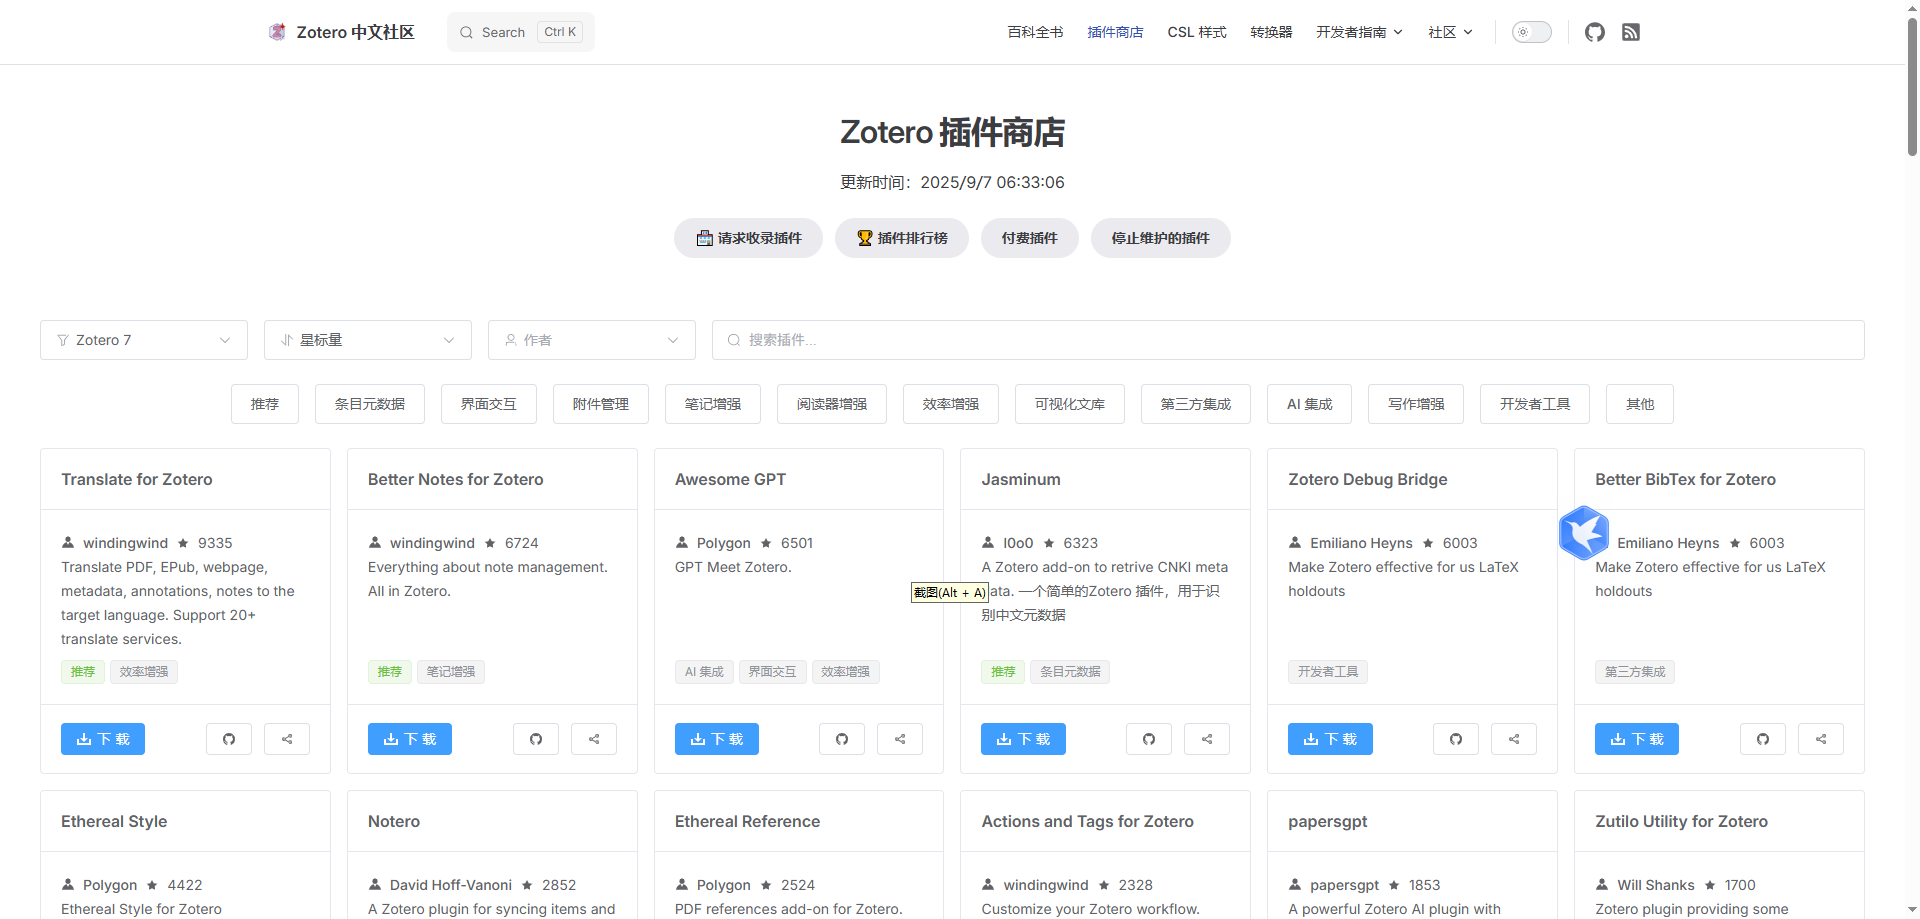
Task: Click the 停止维护的插件 button
Action: pyautogui.click(x=1161, y=238)
